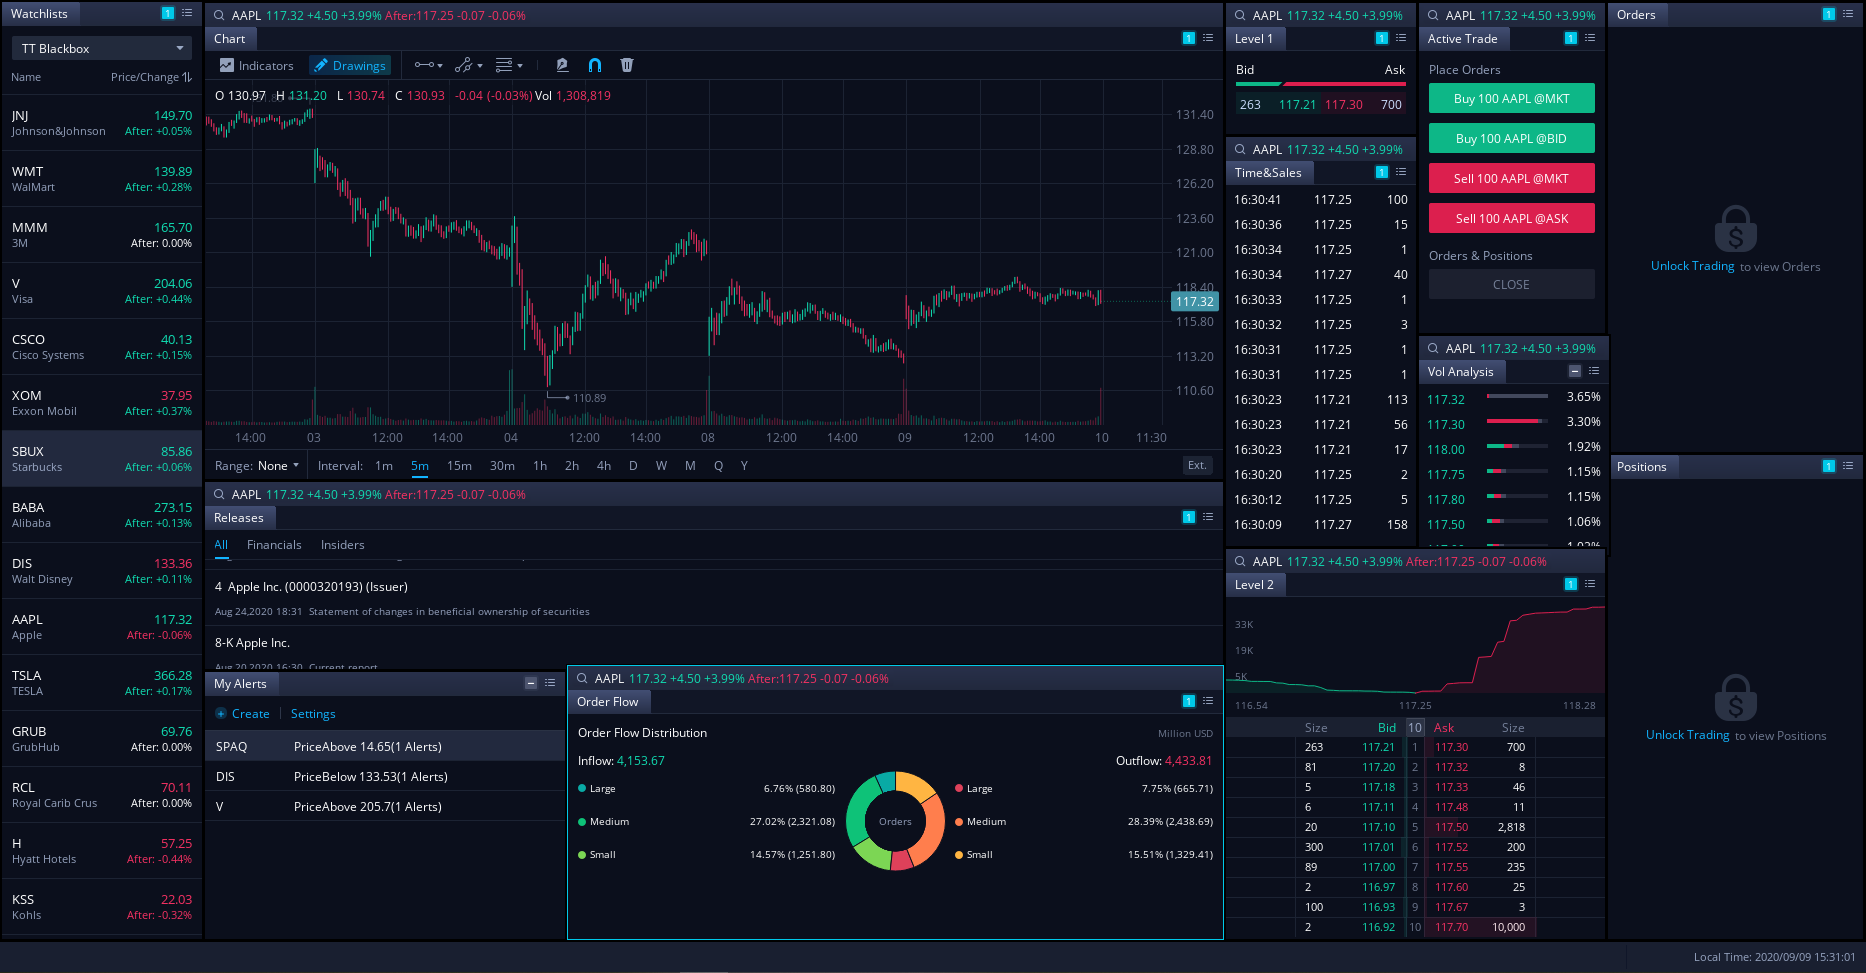
Task: Open the Orders panel menu icon
Action: (x=1848, y=14)
